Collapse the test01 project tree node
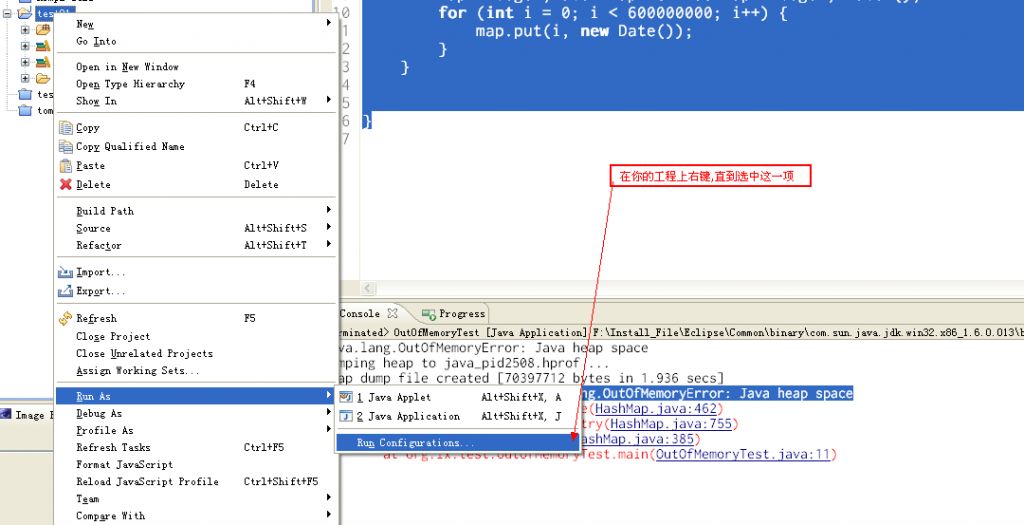 7,12
